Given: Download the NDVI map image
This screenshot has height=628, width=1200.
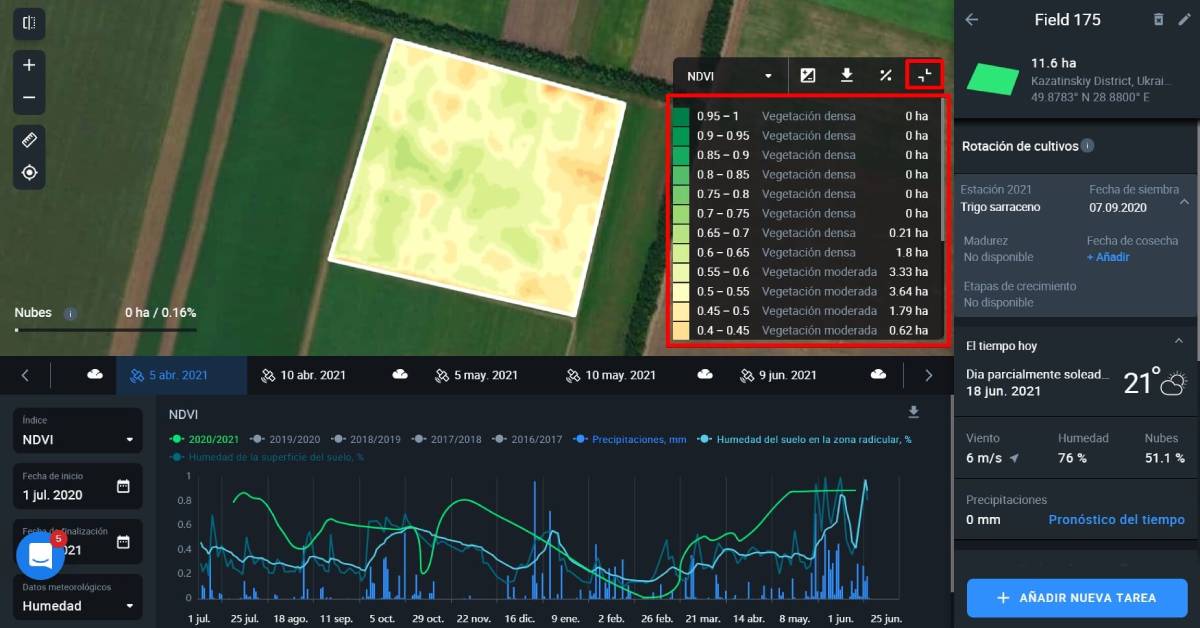Looking at the screenshot, I should 846,74.
